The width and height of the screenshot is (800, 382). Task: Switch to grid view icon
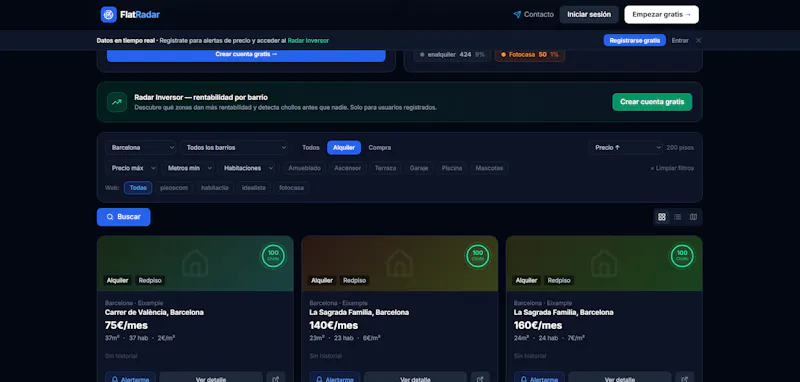coord(662,217)
